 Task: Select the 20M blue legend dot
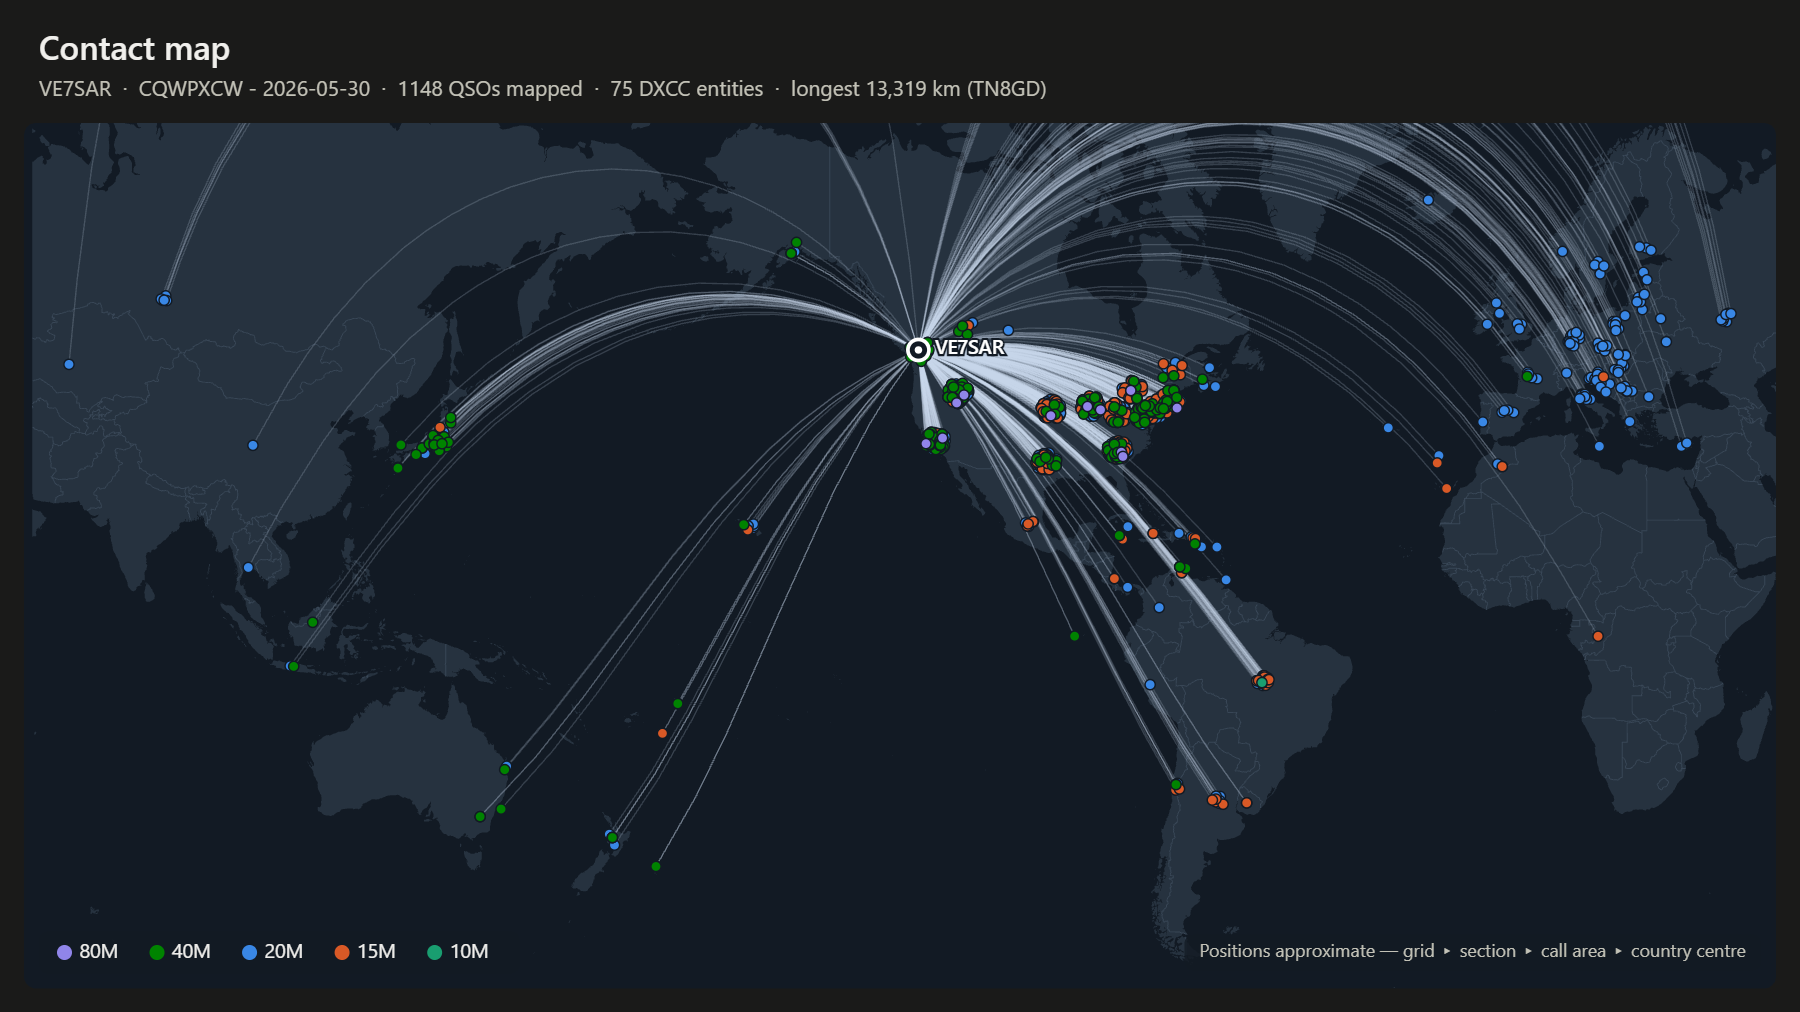pos(249,952)
